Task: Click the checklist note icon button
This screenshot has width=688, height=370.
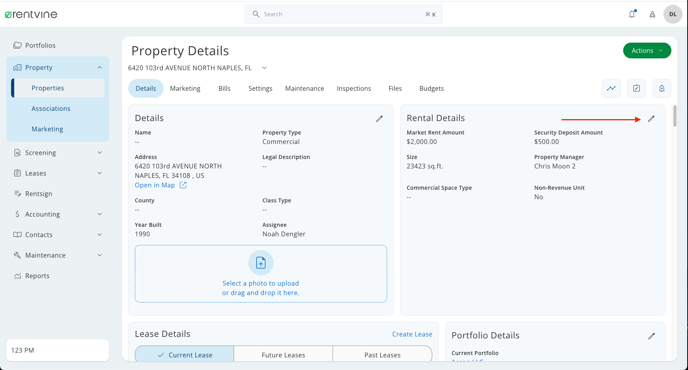Action: 636,88
